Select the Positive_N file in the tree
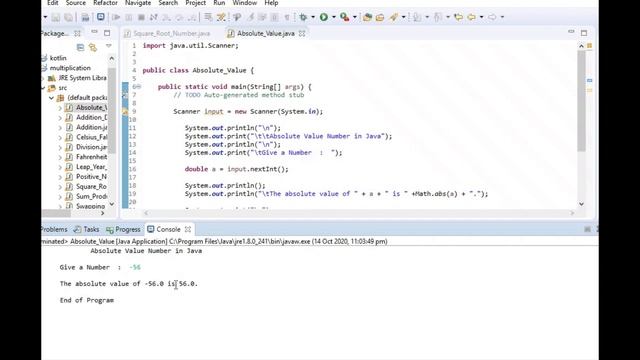 (x=91, y=177)
